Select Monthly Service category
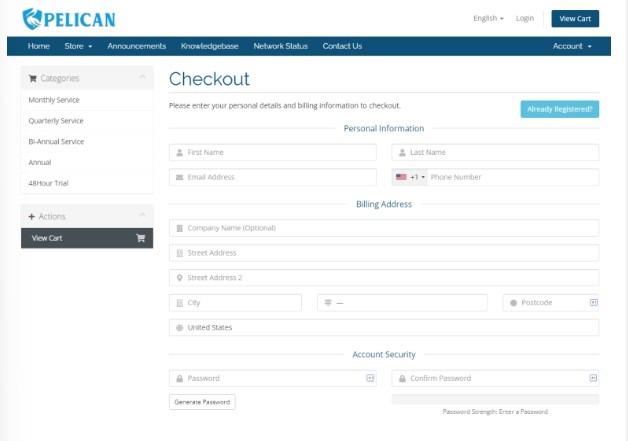The width and height of the screenshot is (628, 441). [x=55, y=100]
